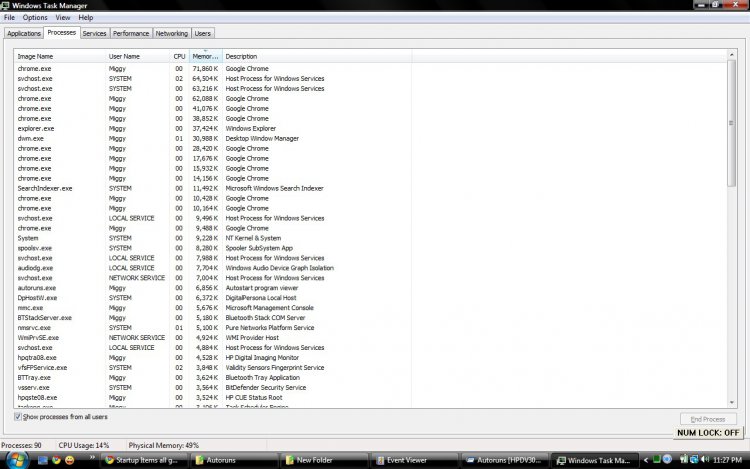Click CPU Usage: 14% status text
Image resolution: width=750 pixels, height=469 pixels.
click(x=84, y=446)
